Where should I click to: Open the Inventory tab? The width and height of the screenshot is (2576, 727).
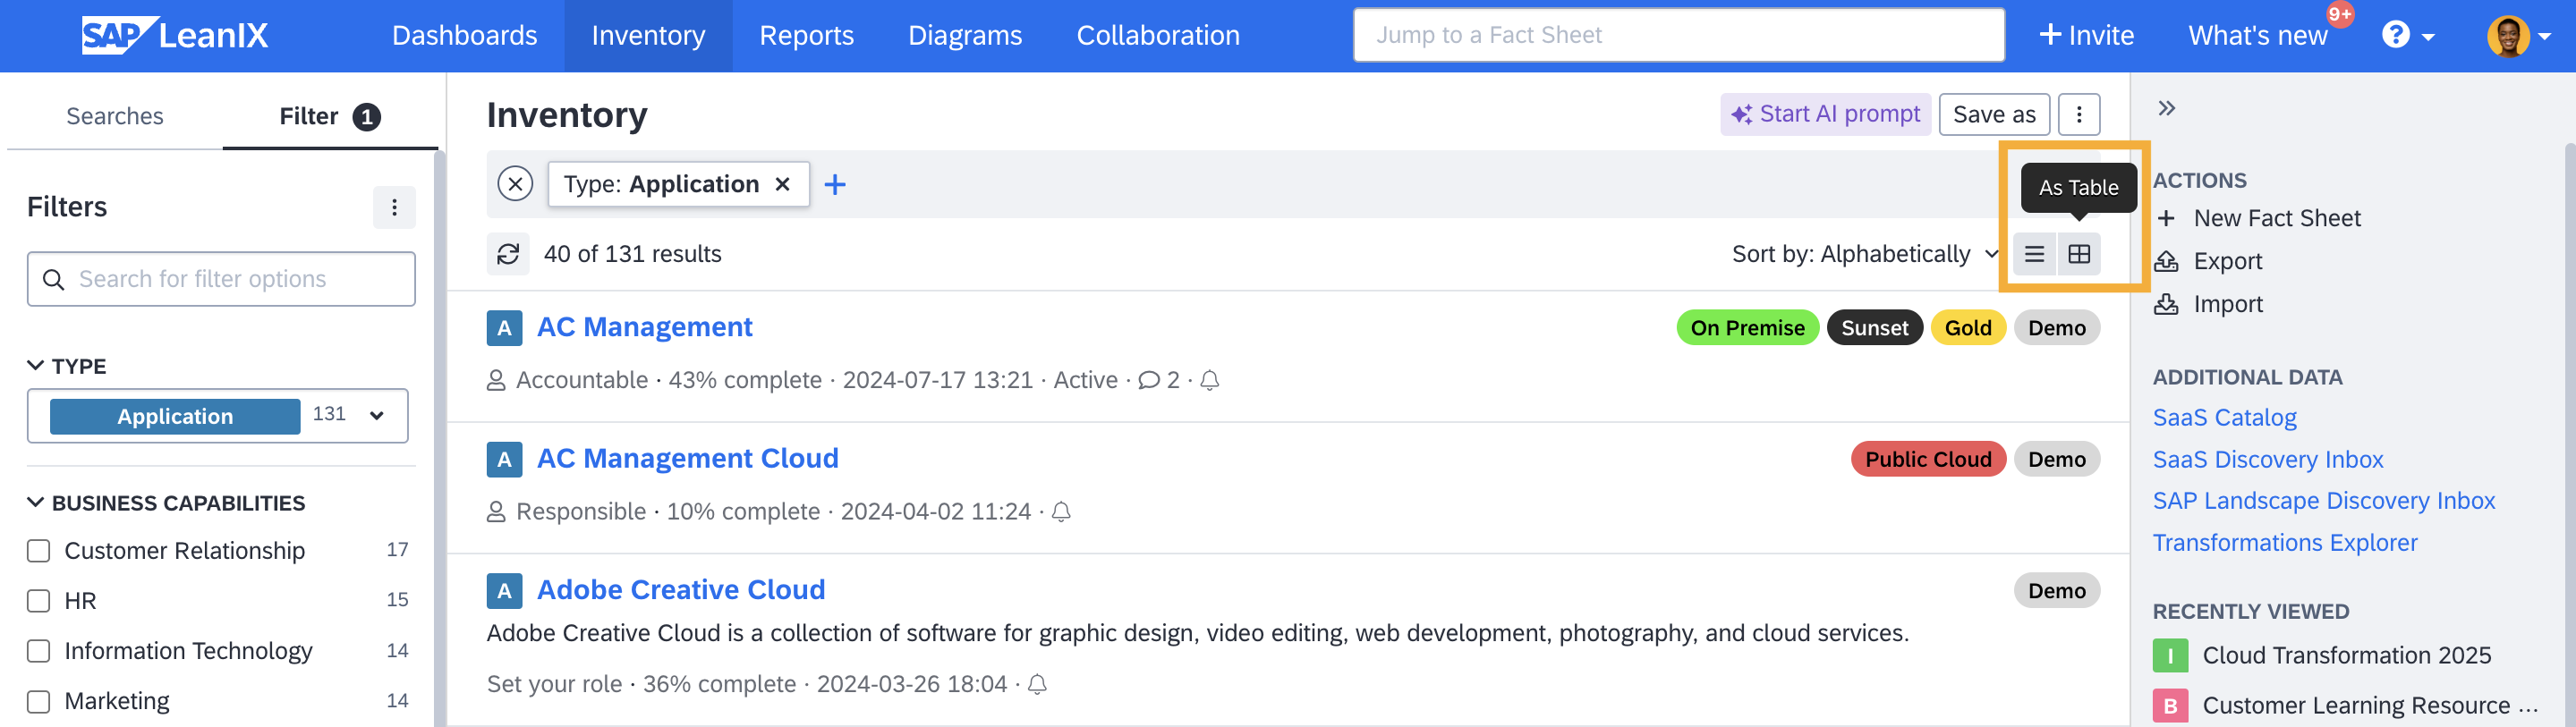(x=648, y=35)
